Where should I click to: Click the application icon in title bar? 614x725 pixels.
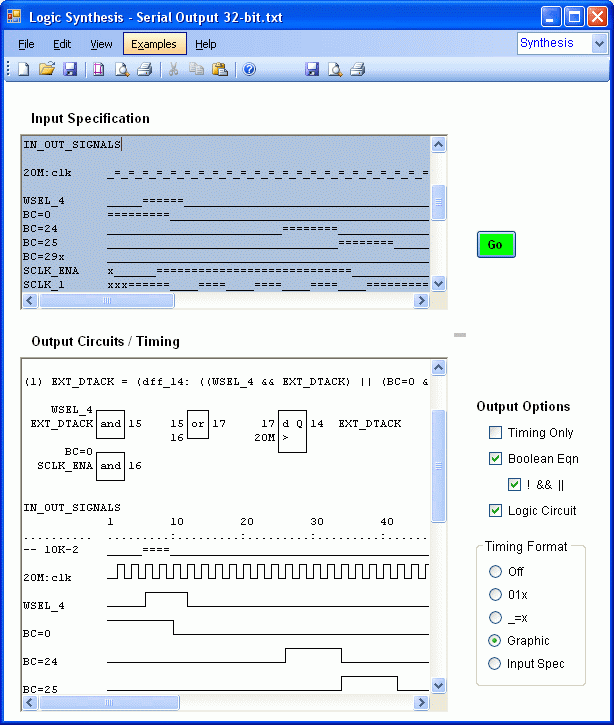(x=14, y=17)
